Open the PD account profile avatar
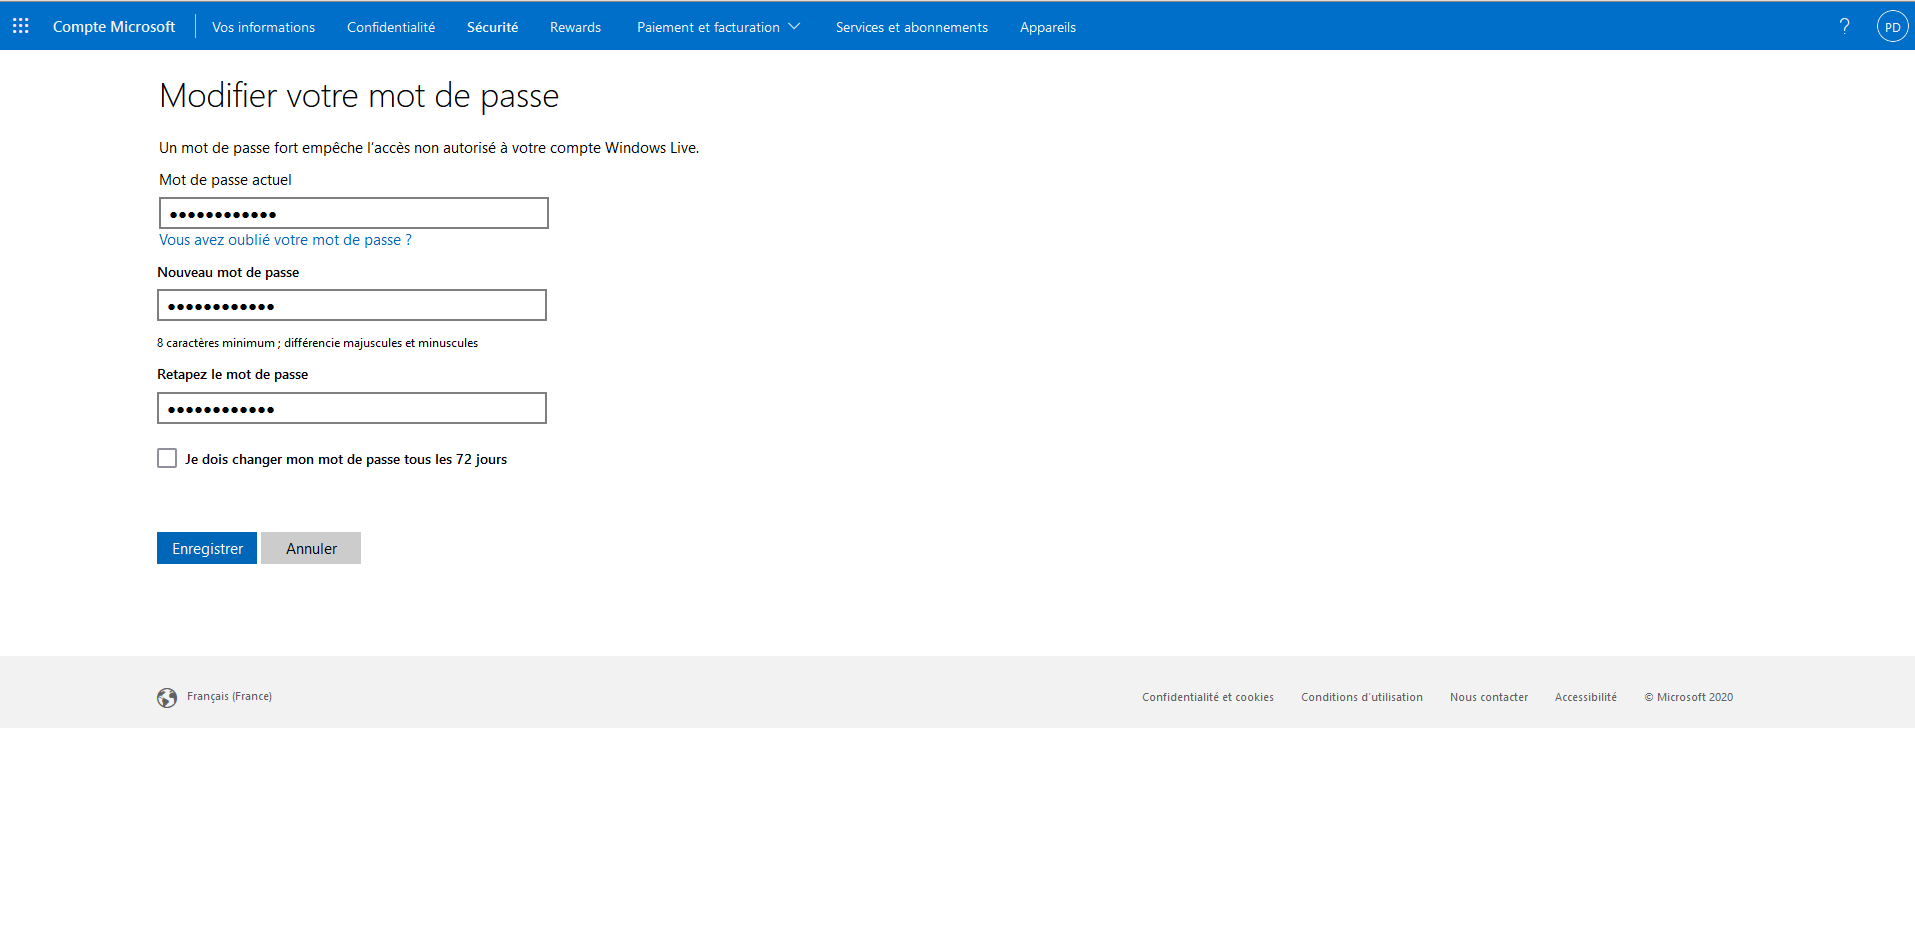1915x949 pixels. (1892, 27)
